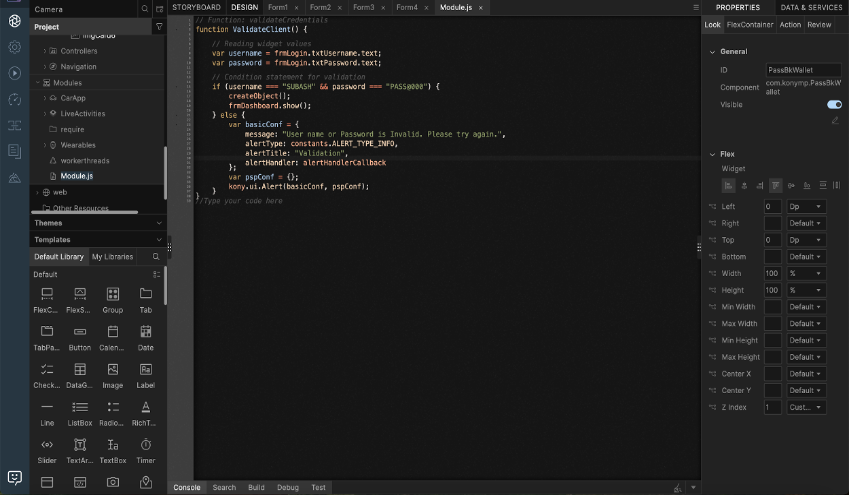Open the Build panel at bottom
Viewport: 850px width, 496px height.
click(256, 487)
